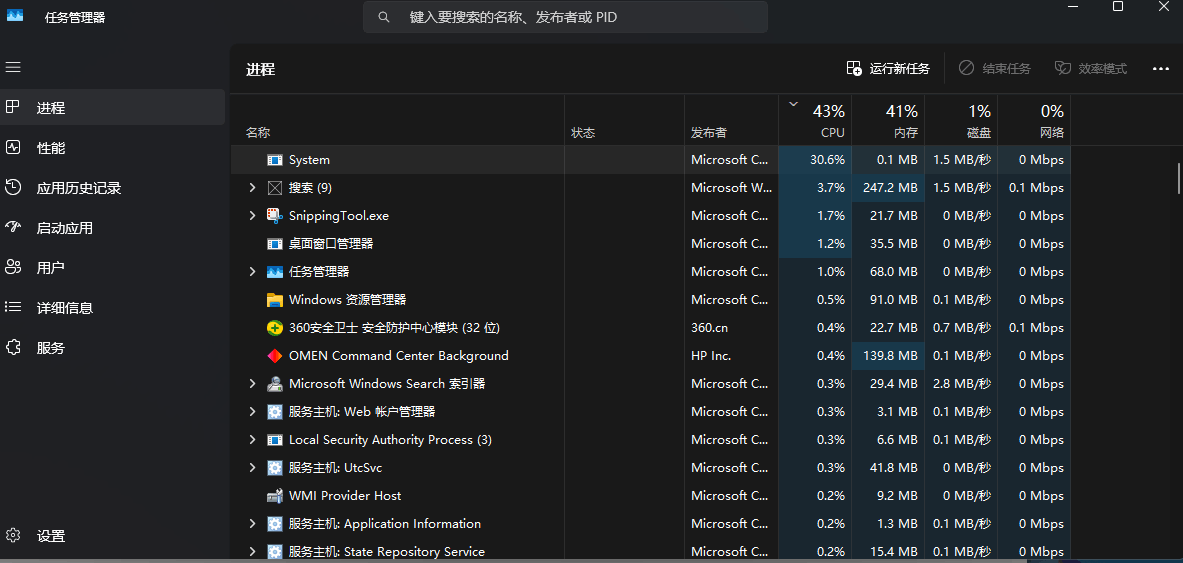Image resolution: width=1183 pixels, height=563 pixels.
Task: Sort by the CPU column header
Action: point(815,120)
